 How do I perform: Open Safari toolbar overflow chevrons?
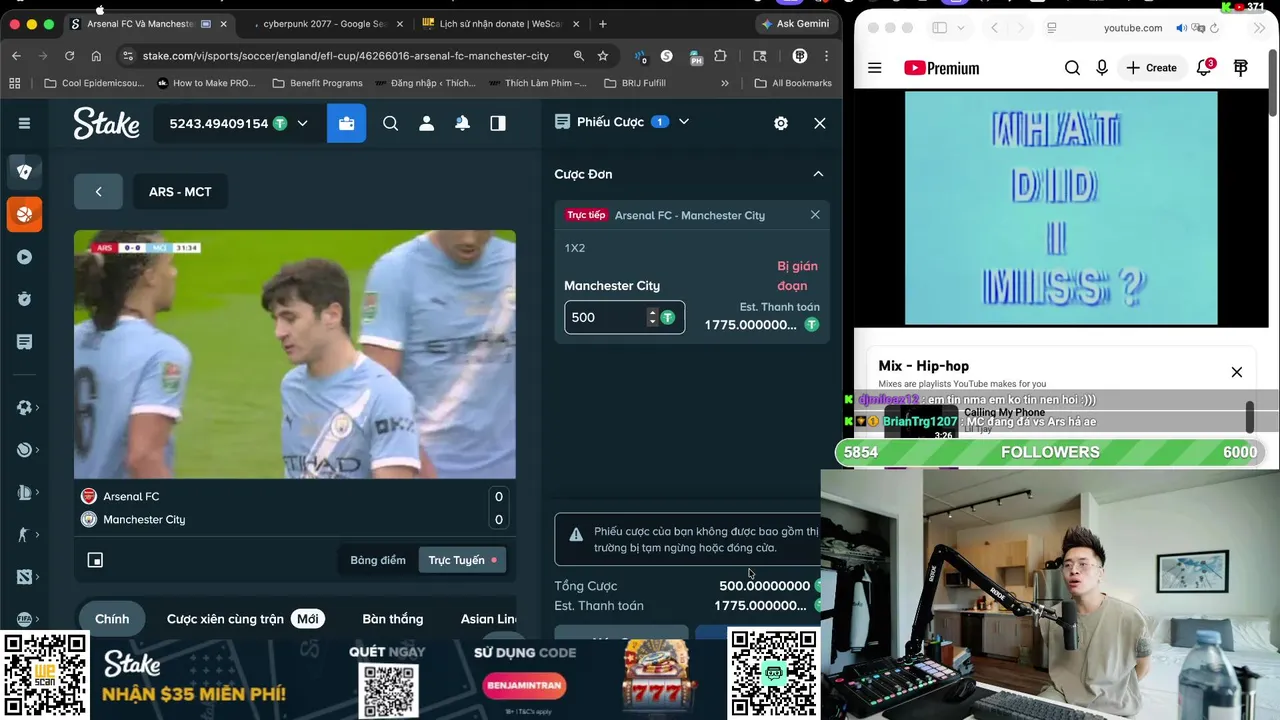coord(1260,28)
